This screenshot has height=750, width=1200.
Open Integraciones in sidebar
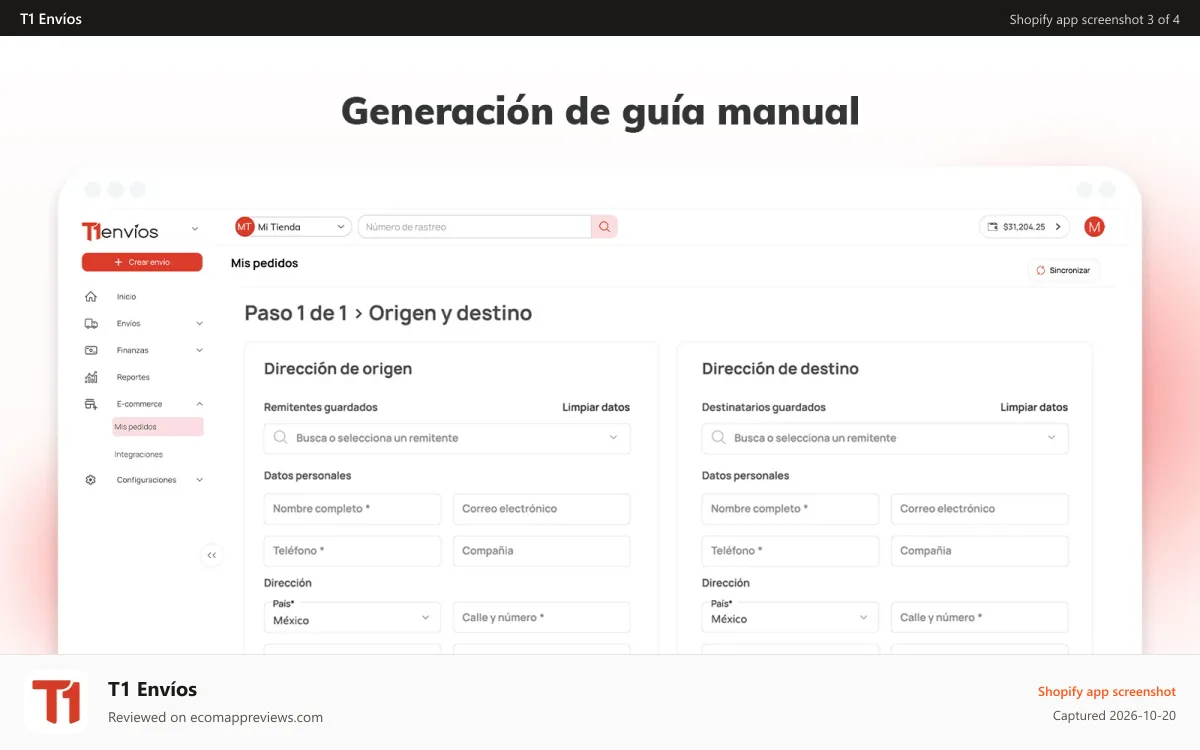138,455
